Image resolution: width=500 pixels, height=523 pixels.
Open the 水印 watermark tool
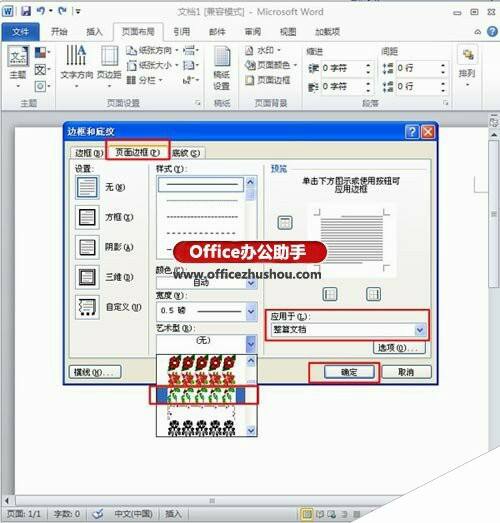coord(263,50)
